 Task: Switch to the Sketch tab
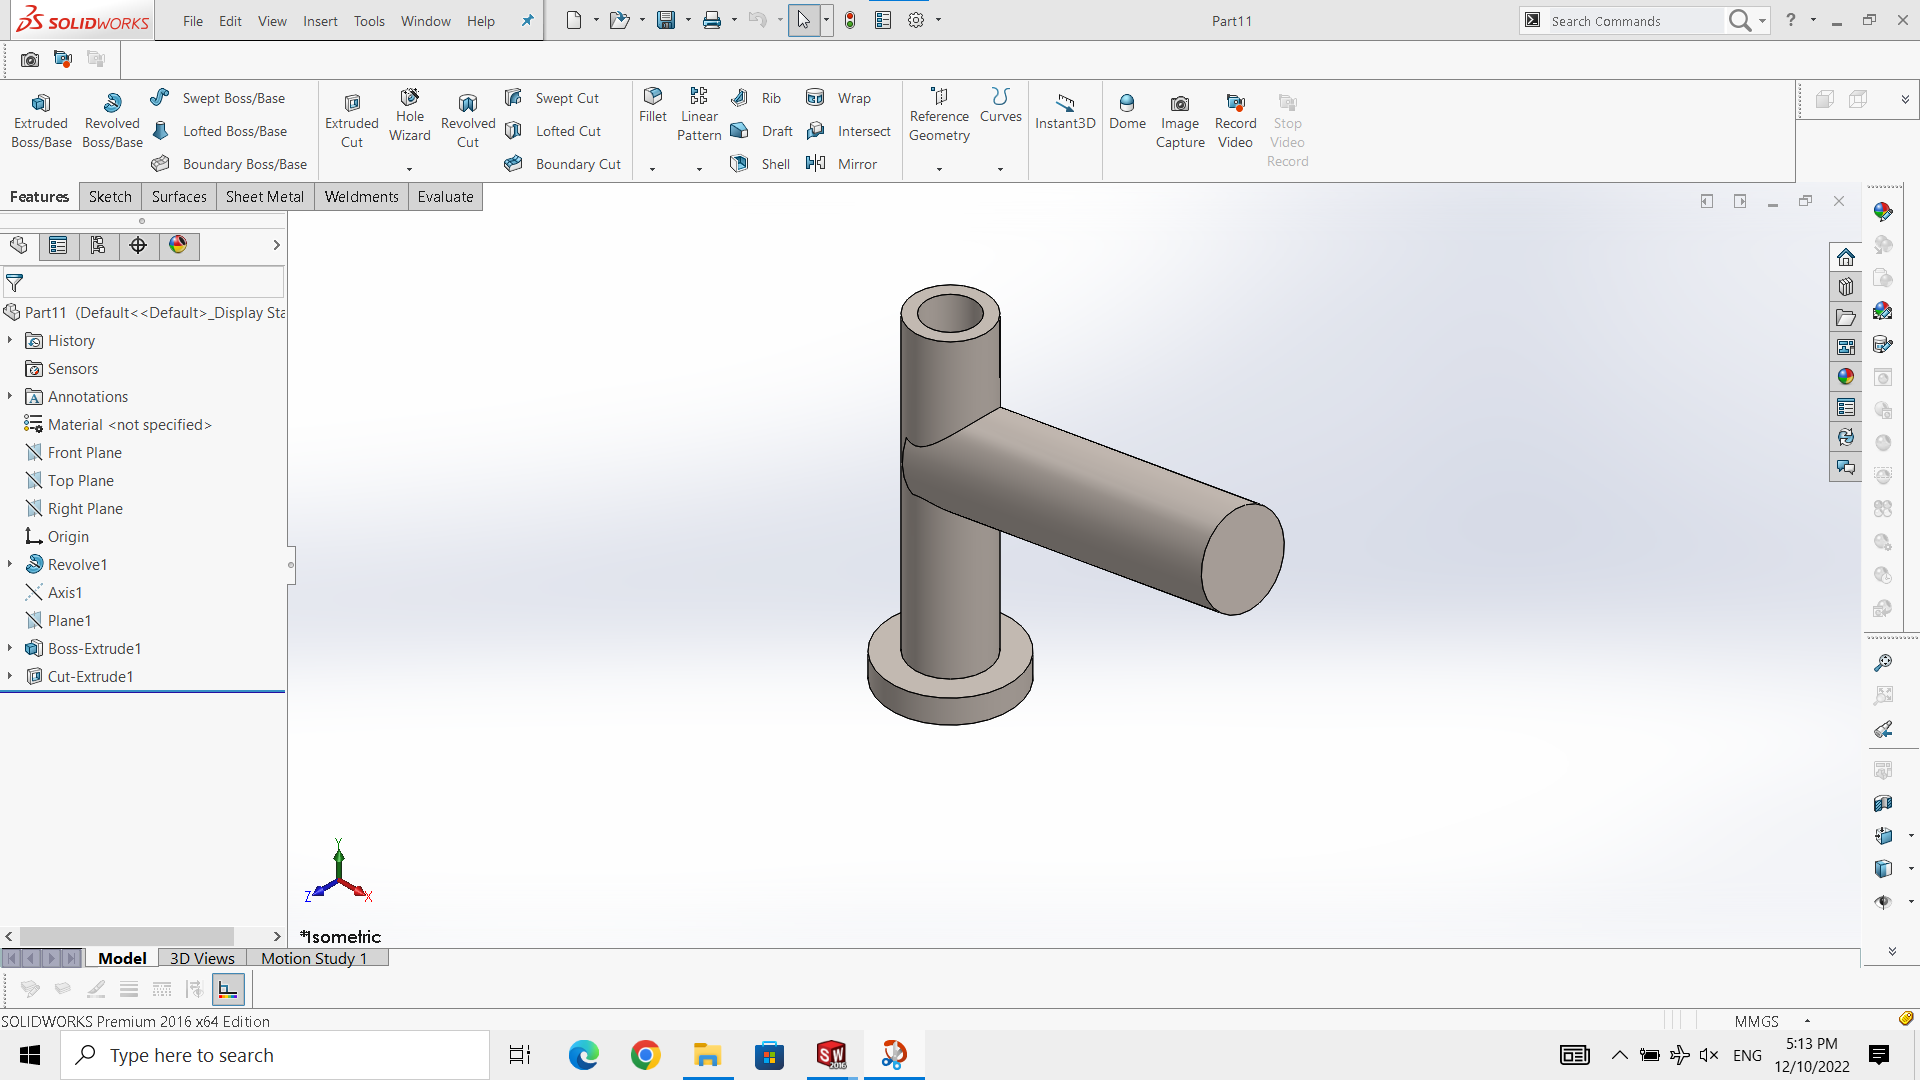pos(110,197)
